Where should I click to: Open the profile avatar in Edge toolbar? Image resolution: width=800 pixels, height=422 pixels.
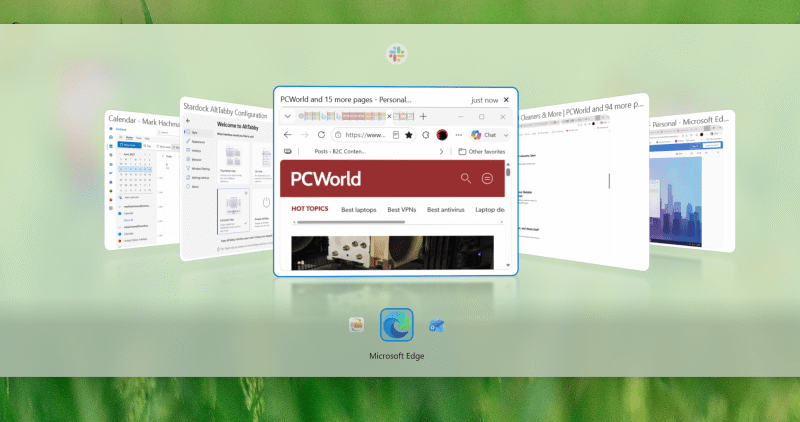(442, 135)
